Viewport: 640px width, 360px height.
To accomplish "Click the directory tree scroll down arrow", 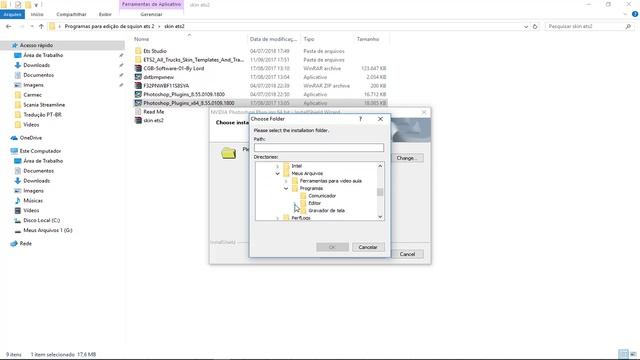I will pyautogui.click(x=380, y=217).
